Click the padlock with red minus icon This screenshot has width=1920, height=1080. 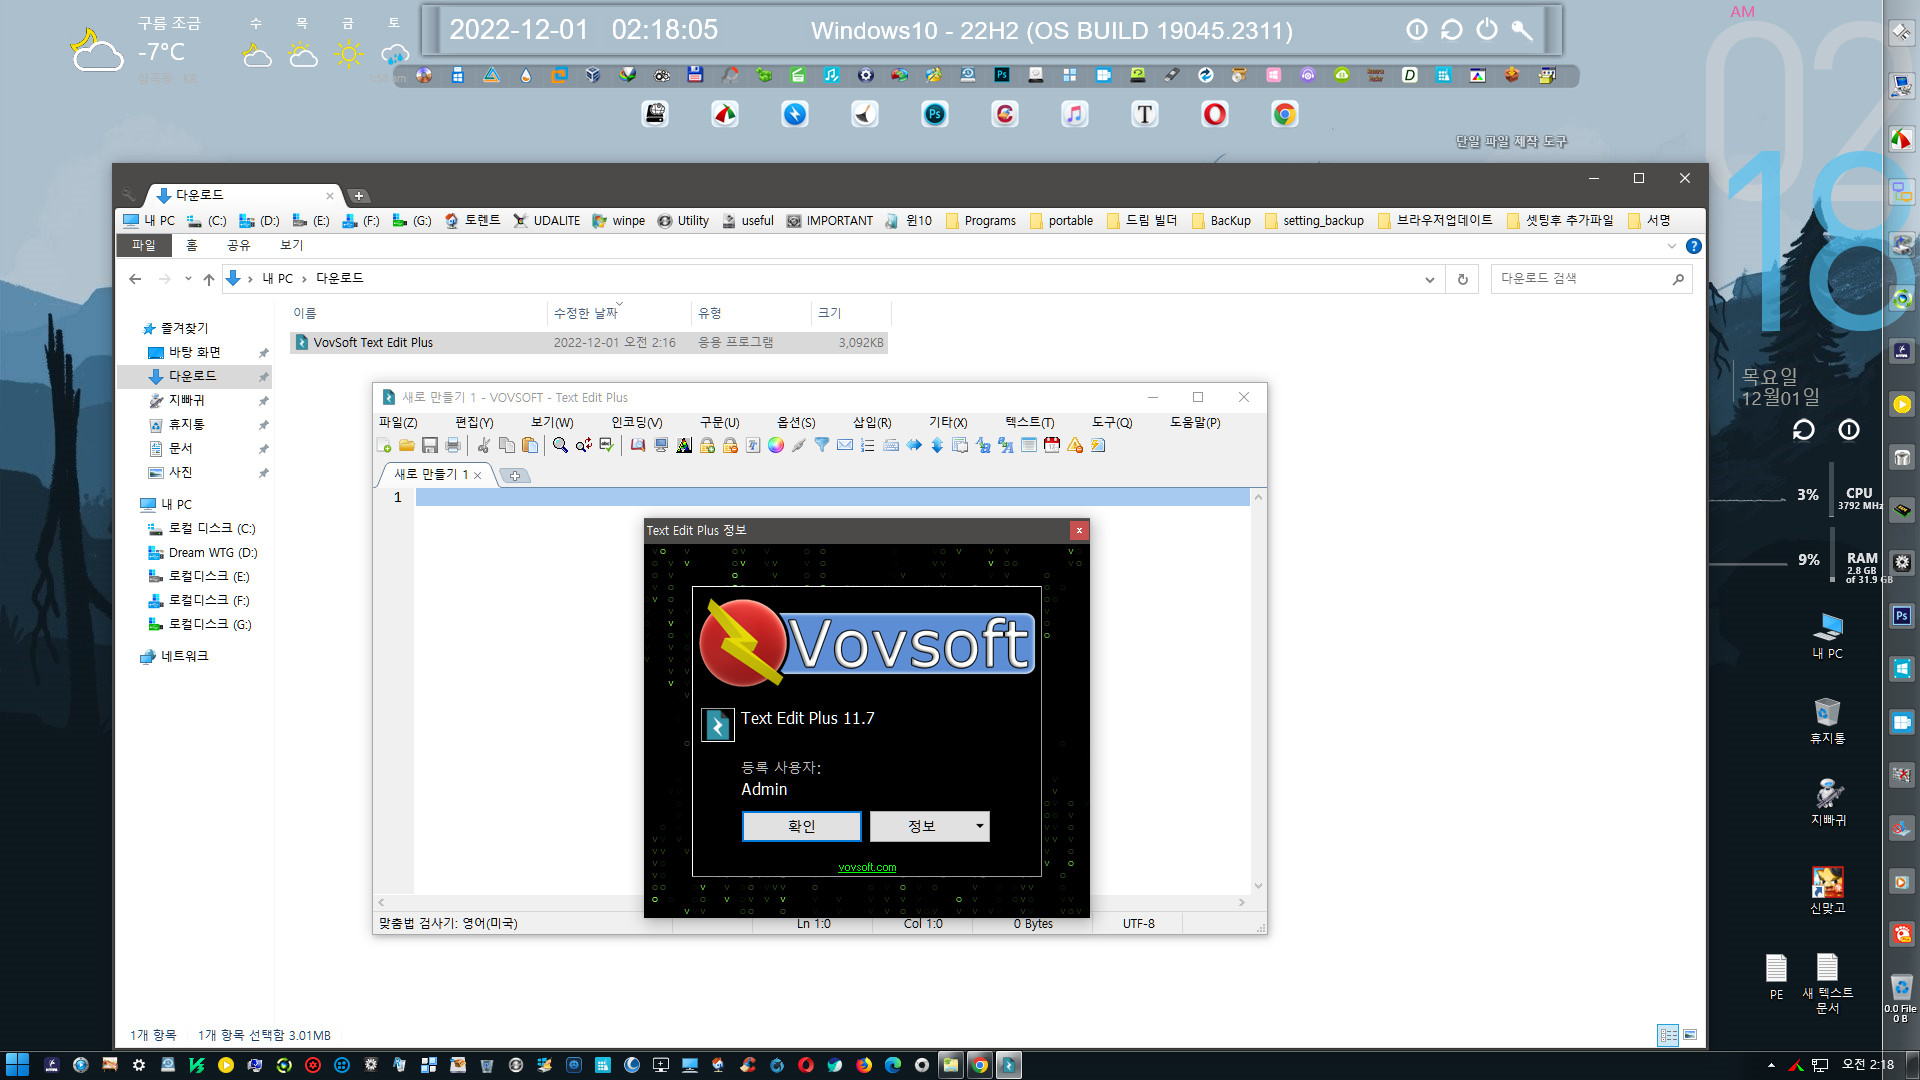(730, 446)
